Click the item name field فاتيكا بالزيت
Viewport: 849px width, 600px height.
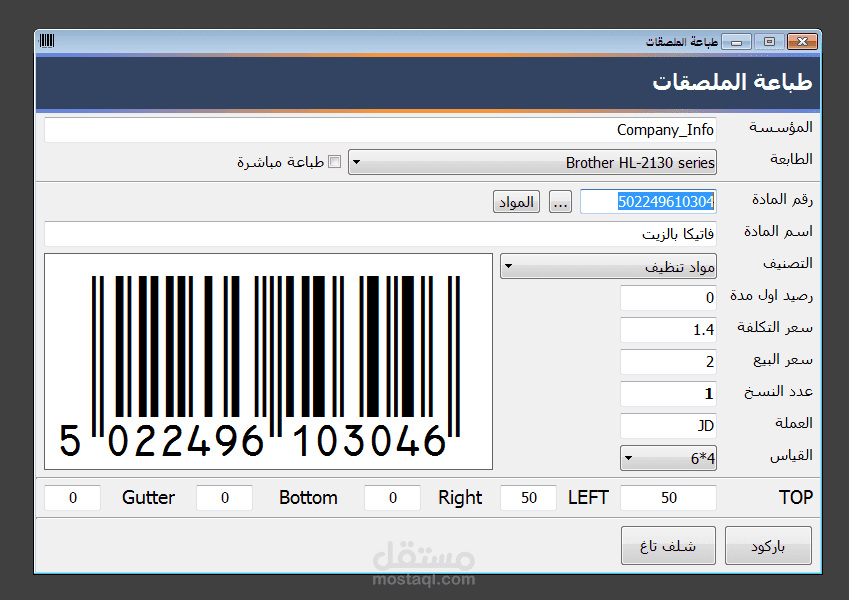[x=380, y=234]
